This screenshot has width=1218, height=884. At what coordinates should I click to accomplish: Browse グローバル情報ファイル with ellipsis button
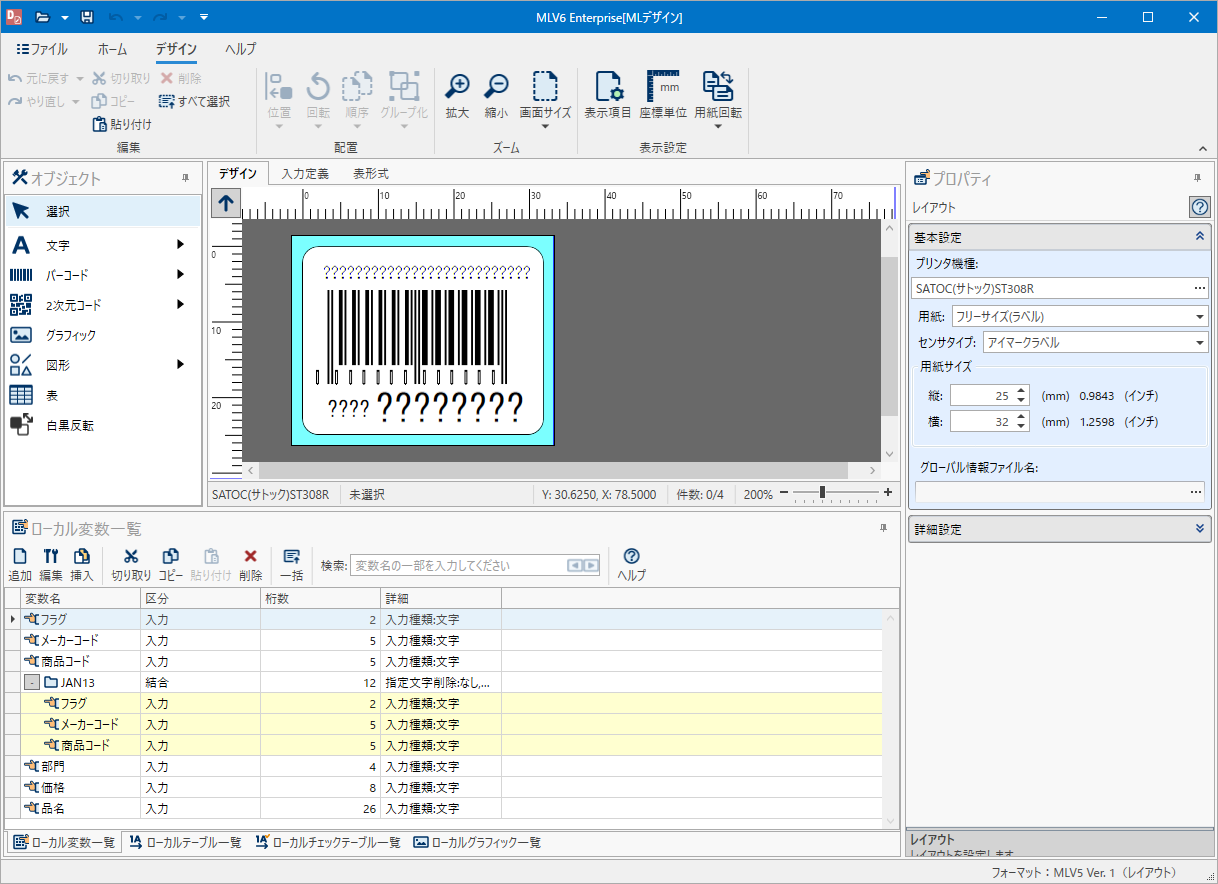click(1196, 492)
